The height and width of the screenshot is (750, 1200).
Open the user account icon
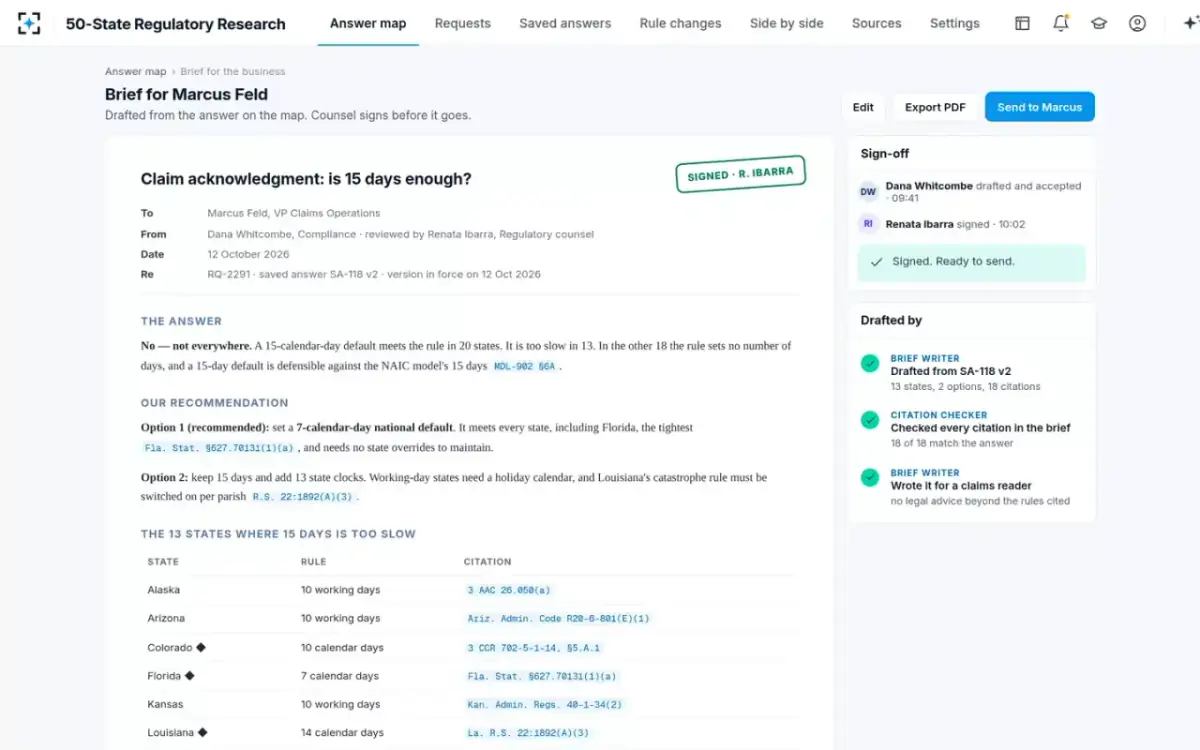point(1137,23)
